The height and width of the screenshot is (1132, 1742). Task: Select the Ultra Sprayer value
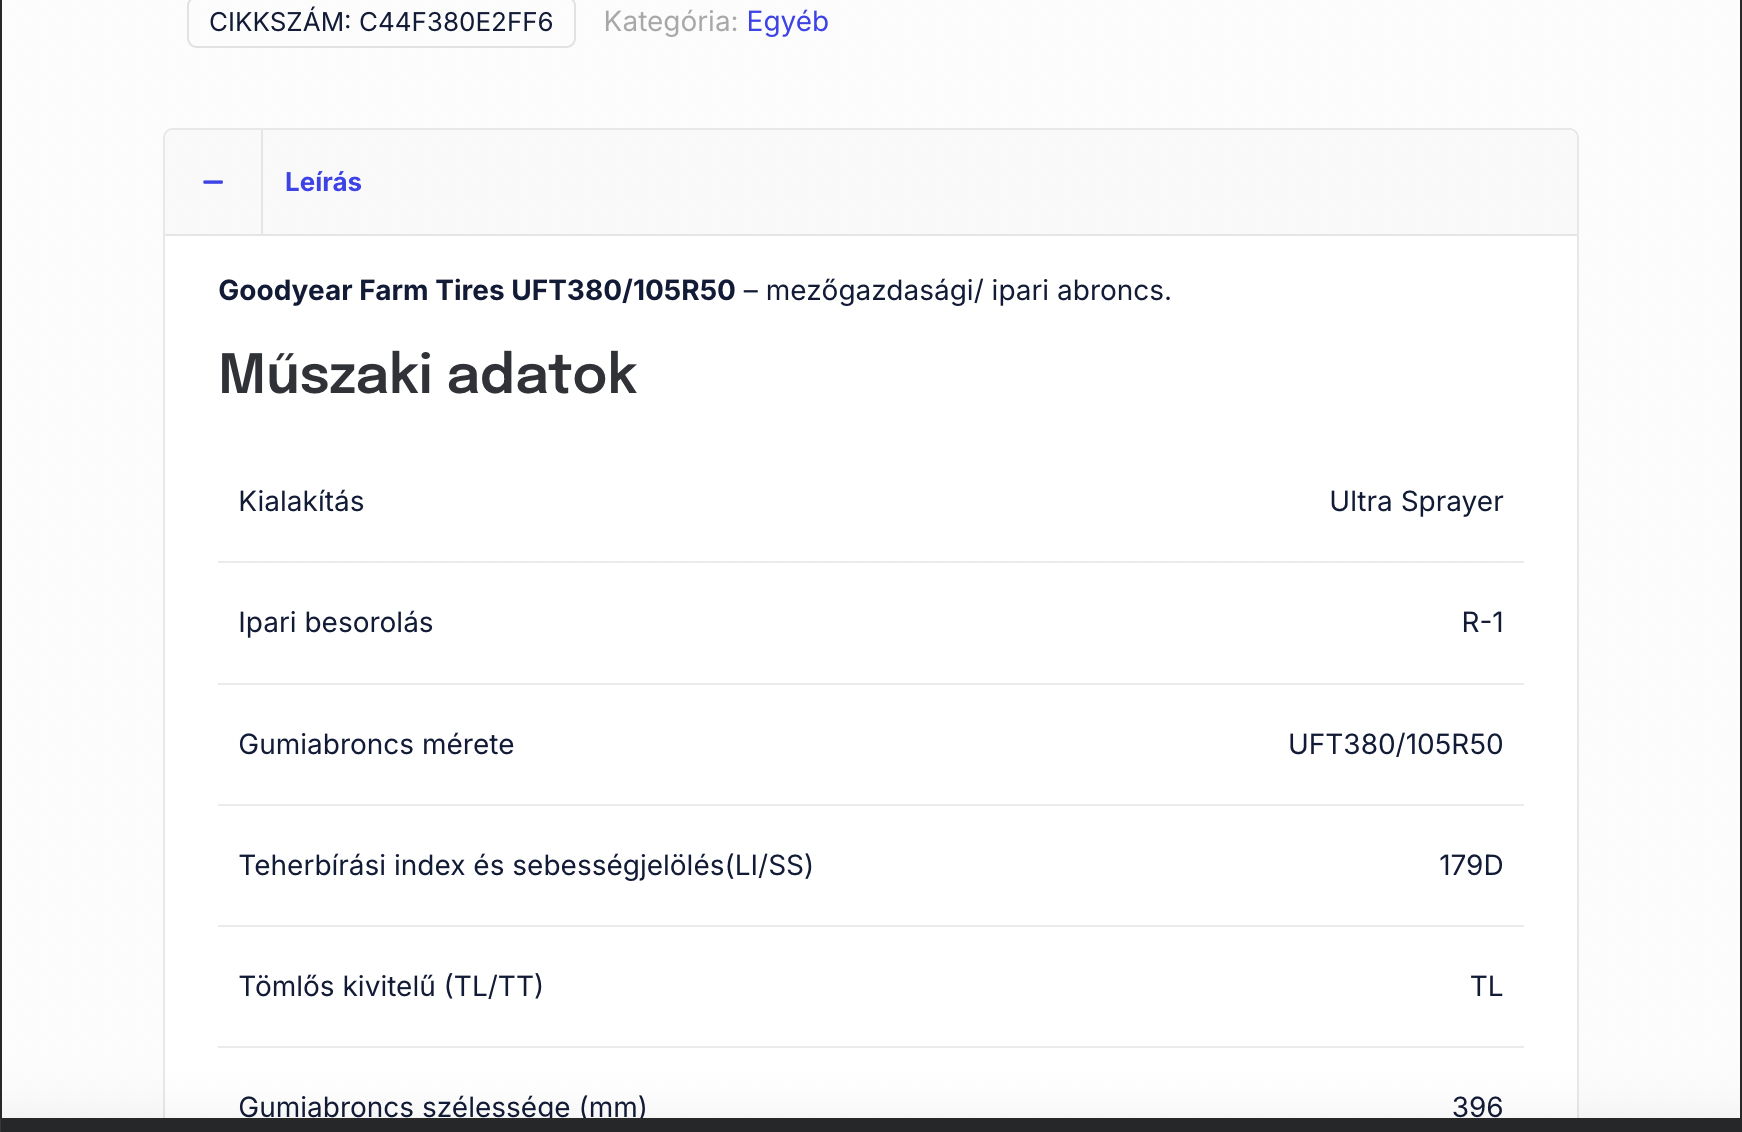pyautogui.click(x=1416, y=501)
